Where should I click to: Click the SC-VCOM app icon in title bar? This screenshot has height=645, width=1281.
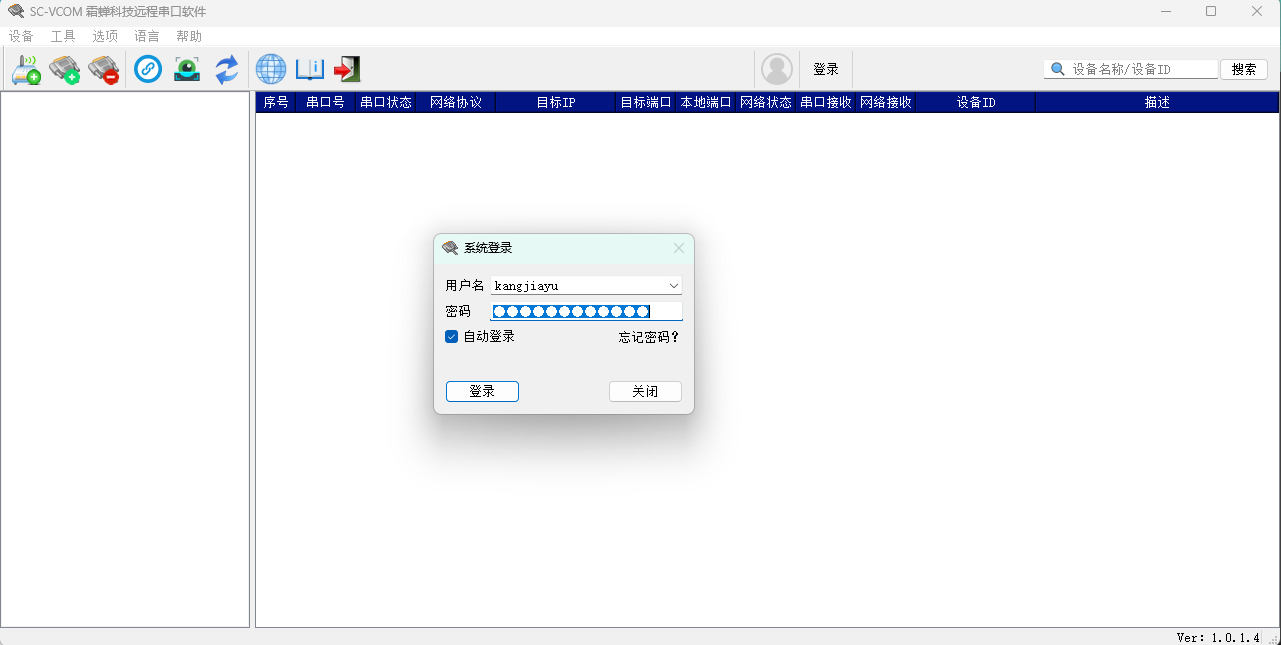point(16,11)
